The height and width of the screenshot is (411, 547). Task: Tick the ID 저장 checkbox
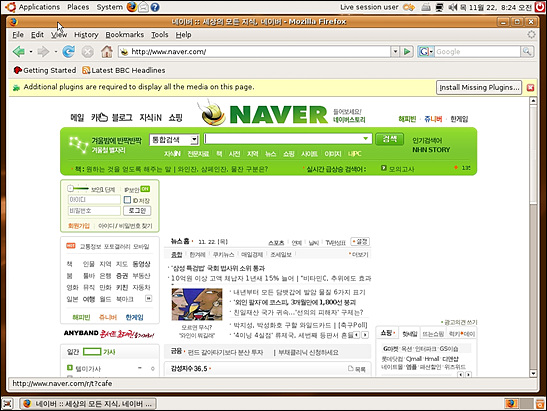coord(127,200)
